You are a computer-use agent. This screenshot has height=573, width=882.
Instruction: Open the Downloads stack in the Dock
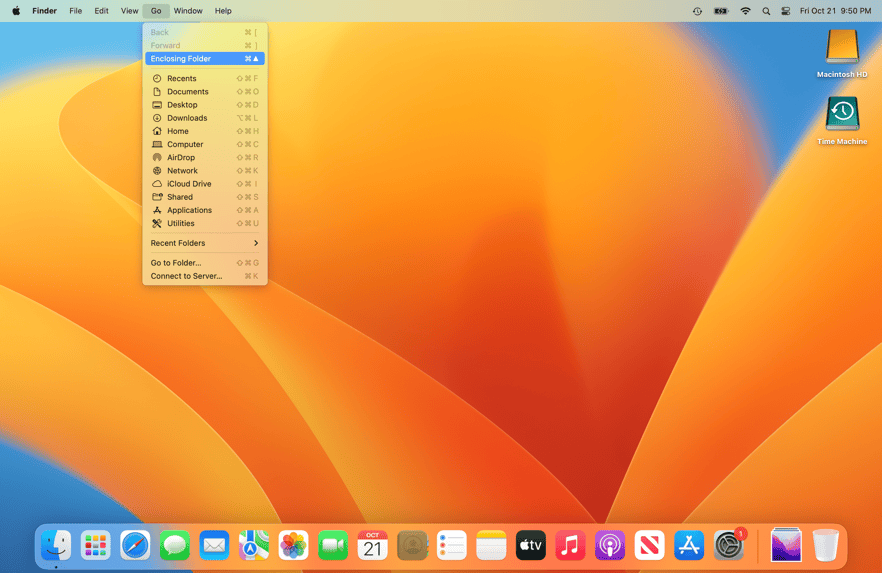(x=786, y=545)
